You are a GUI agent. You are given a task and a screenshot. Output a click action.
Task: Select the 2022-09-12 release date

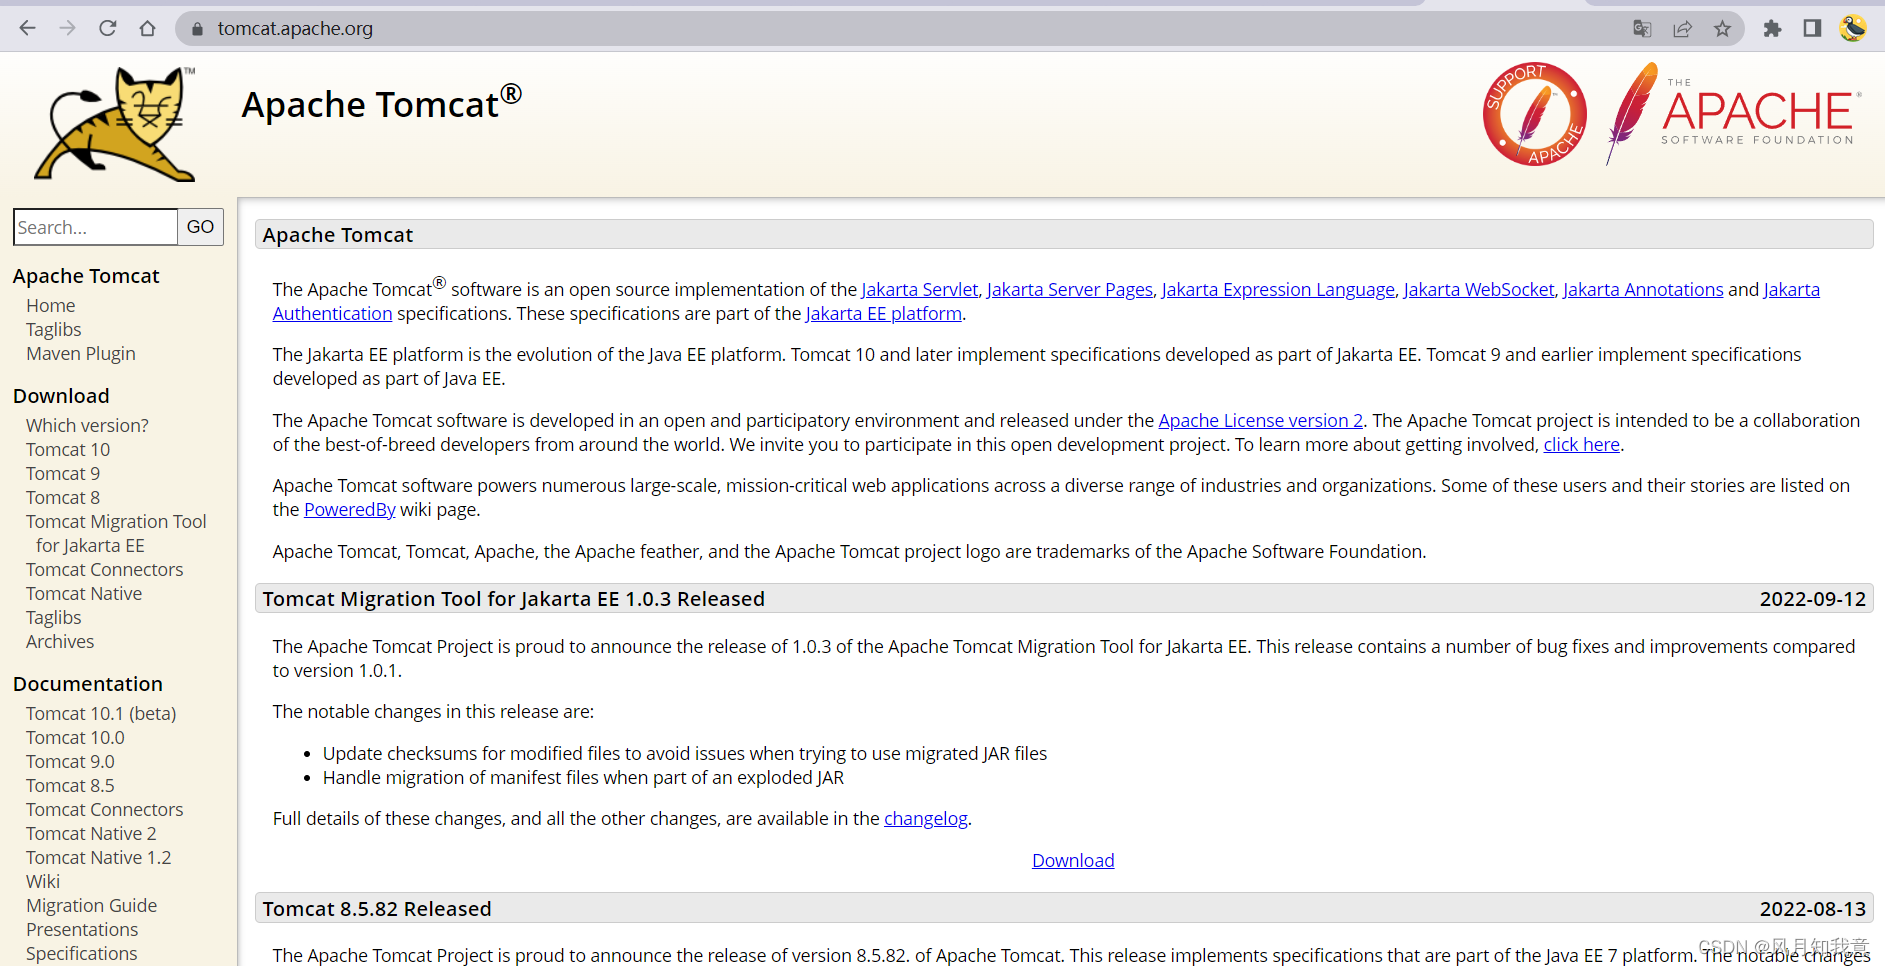(x=1812, y=598)
